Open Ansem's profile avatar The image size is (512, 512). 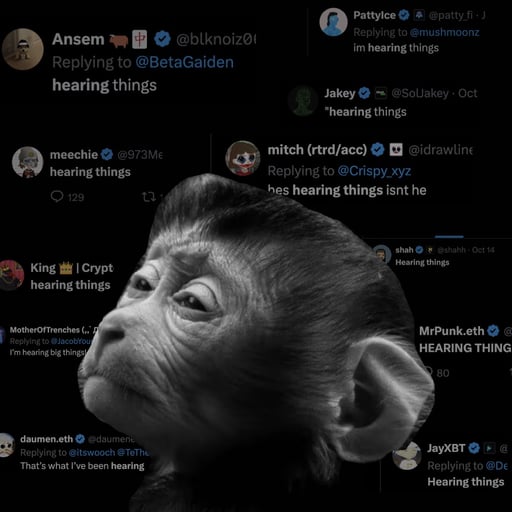click(x=23, y=49)
